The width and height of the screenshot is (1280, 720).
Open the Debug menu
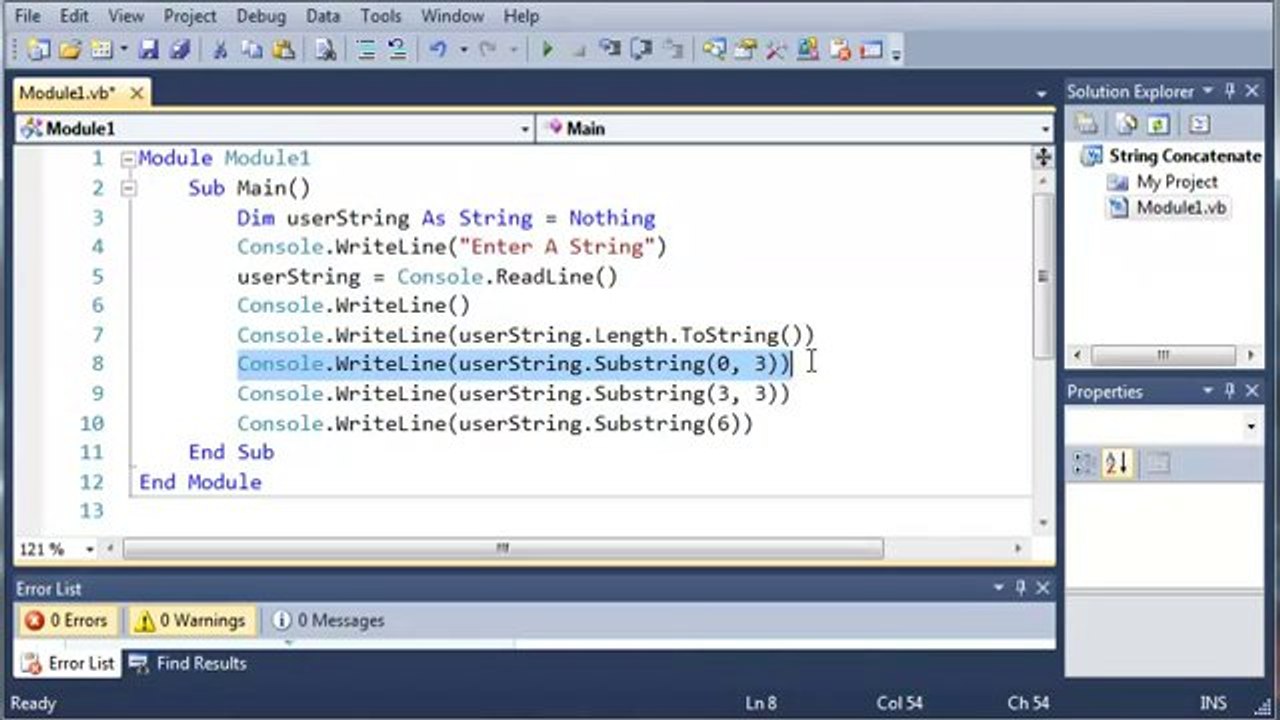tap(261, 16)
